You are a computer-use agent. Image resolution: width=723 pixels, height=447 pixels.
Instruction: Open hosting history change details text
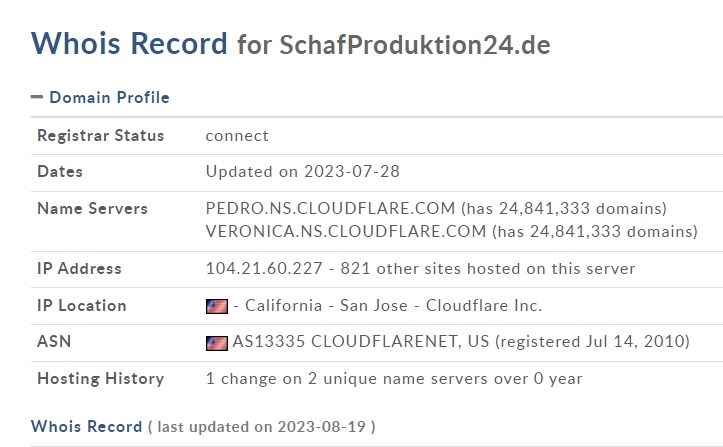(x=394, y=379)
